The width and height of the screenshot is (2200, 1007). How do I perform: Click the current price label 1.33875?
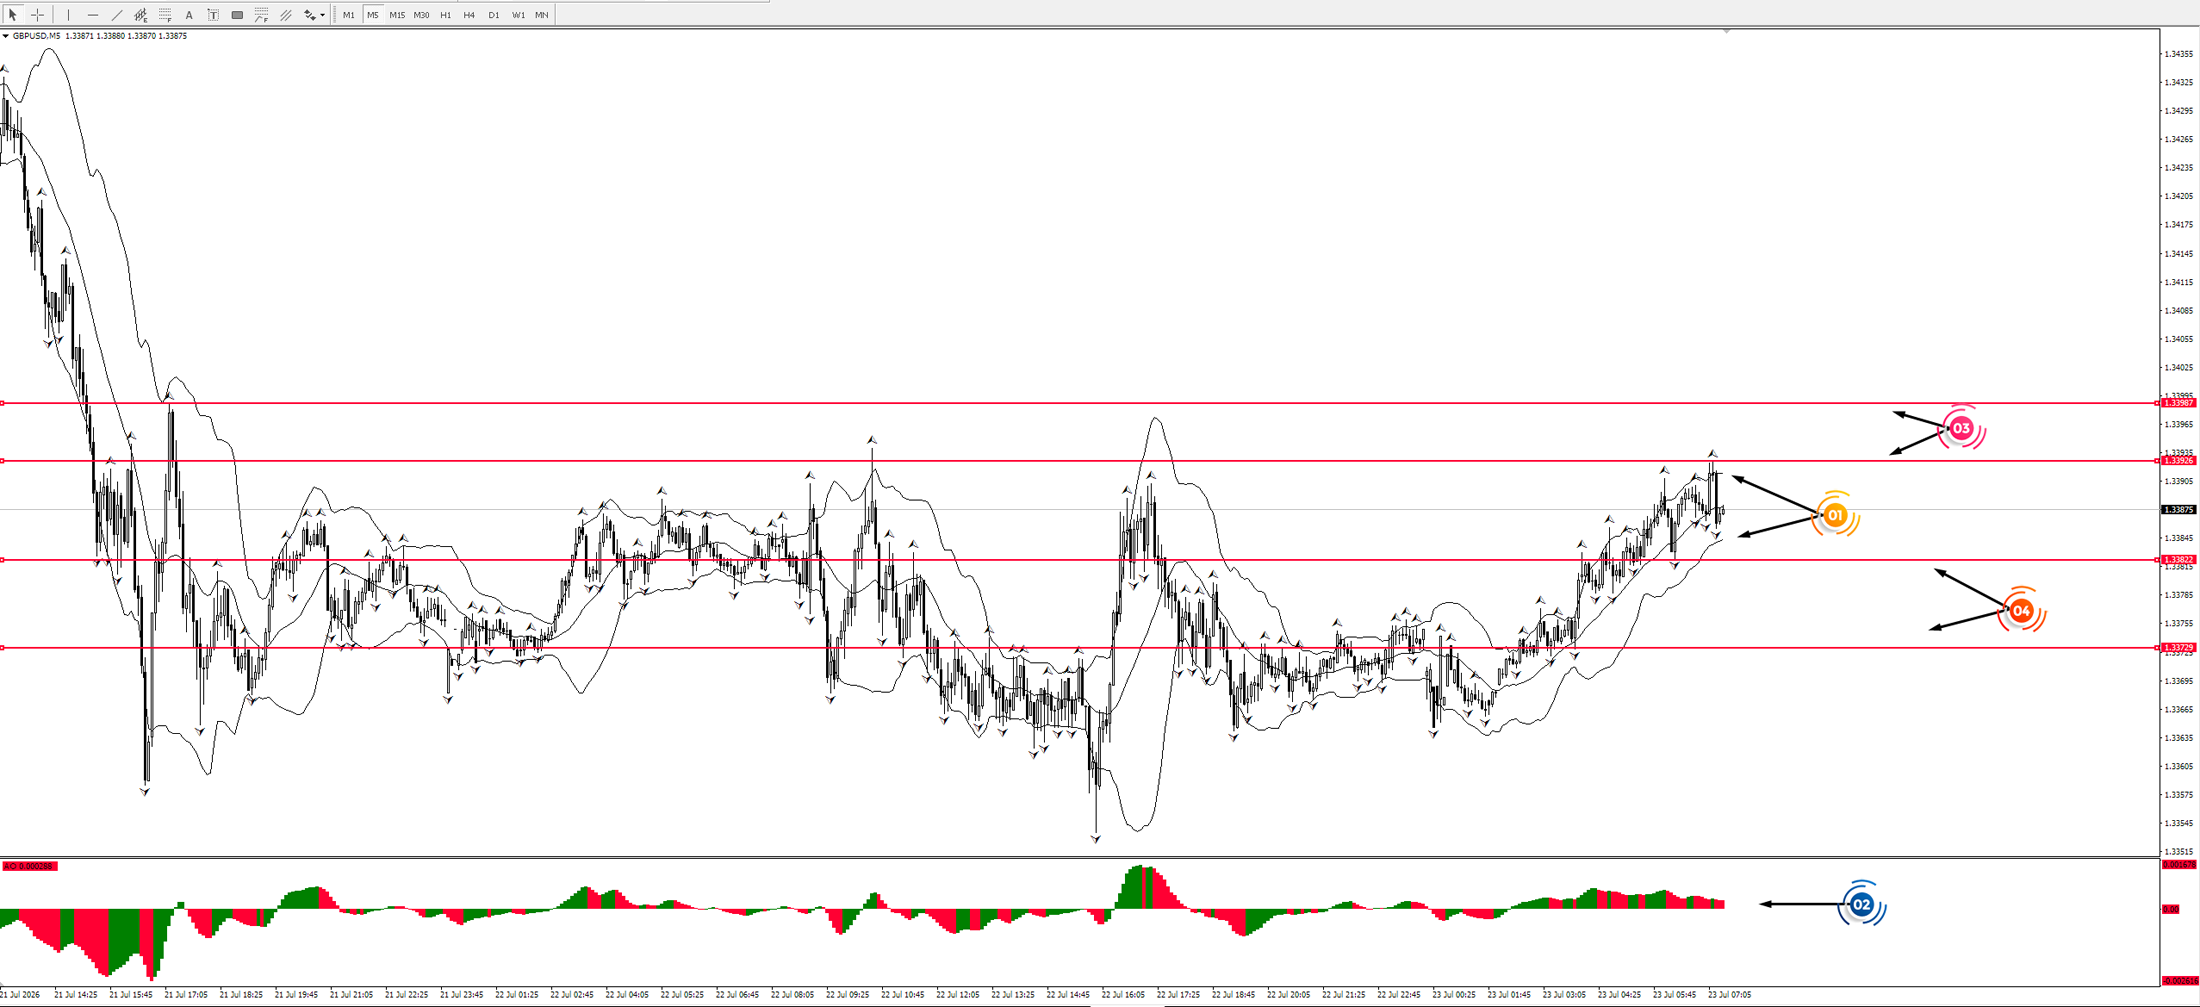tap(2179, 510)
